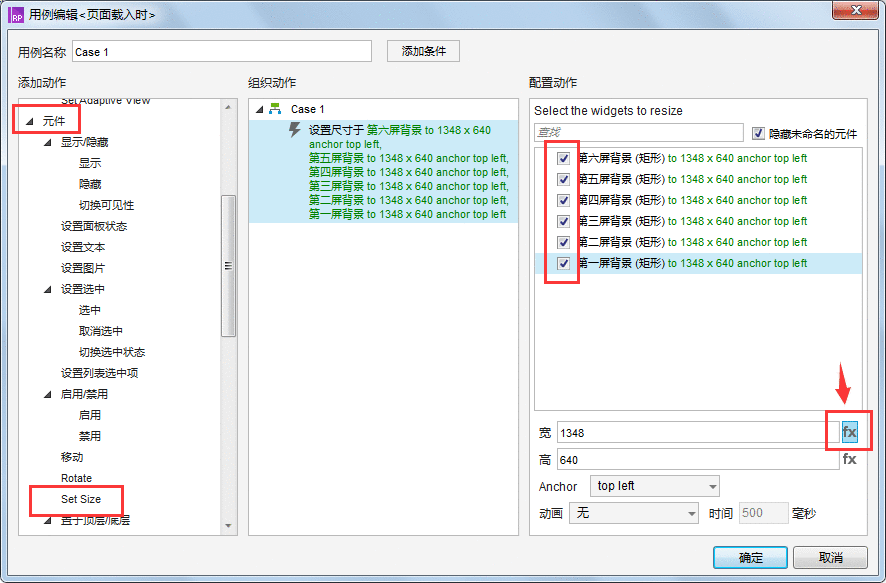Select the 设置图片 action
Viewport: 886px width, 583px height.
(x=82, y=268)
